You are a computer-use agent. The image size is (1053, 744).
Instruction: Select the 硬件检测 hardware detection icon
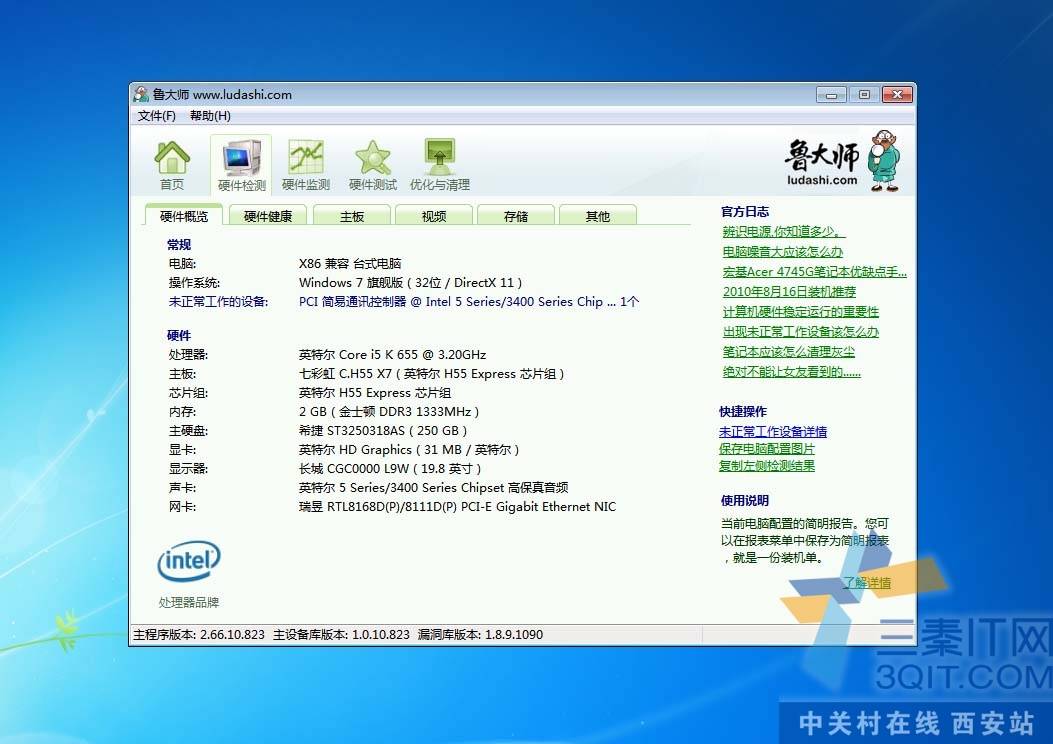(x=241, y=165)
